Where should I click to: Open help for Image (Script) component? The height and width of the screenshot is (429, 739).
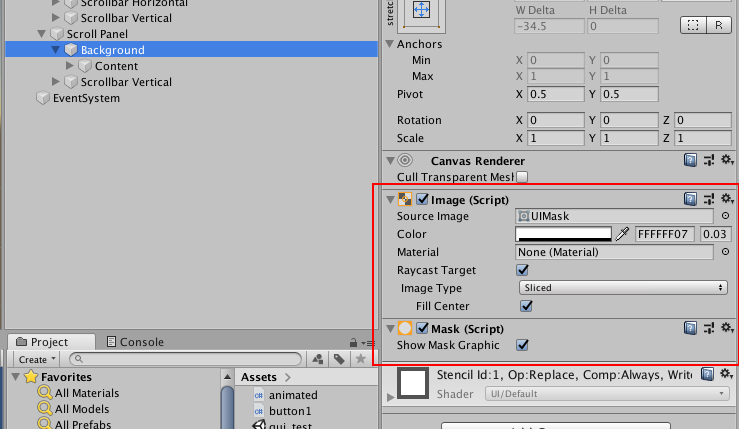click(x=690, y=199)
